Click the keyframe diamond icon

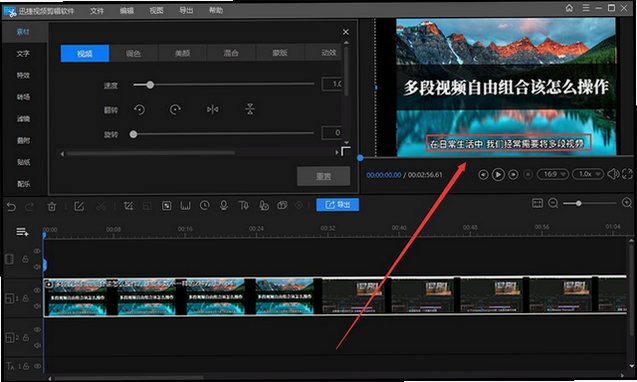[299, 206]
